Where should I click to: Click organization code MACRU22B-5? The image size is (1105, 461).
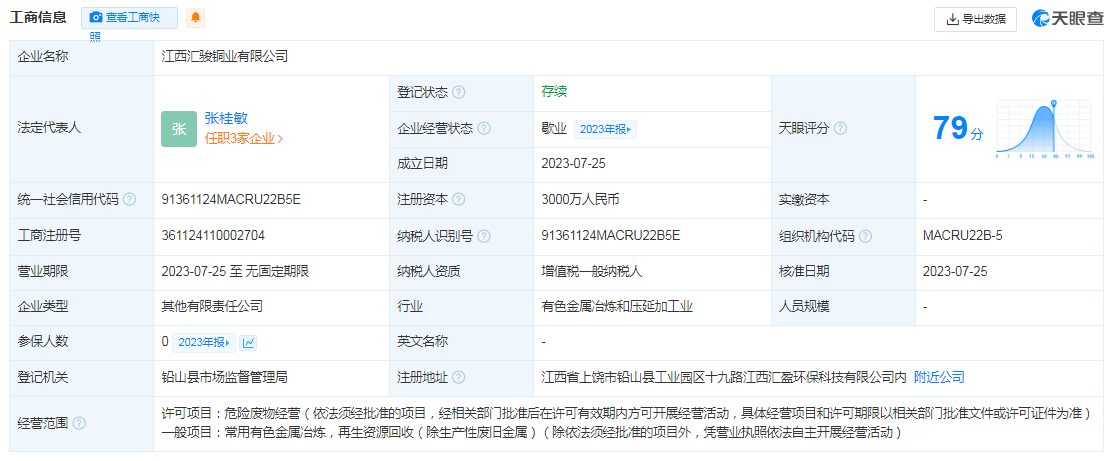click(x=963, y=235)
